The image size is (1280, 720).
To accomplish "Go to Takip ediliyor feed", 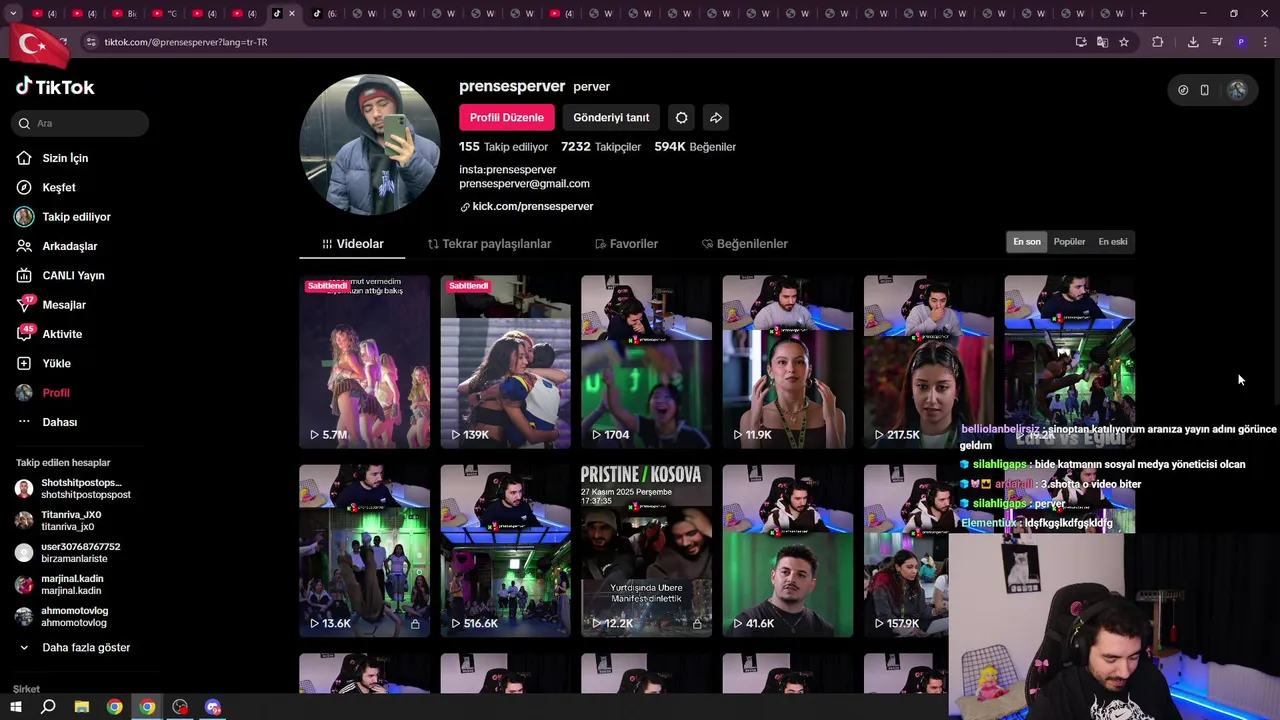I will point(76,217).
